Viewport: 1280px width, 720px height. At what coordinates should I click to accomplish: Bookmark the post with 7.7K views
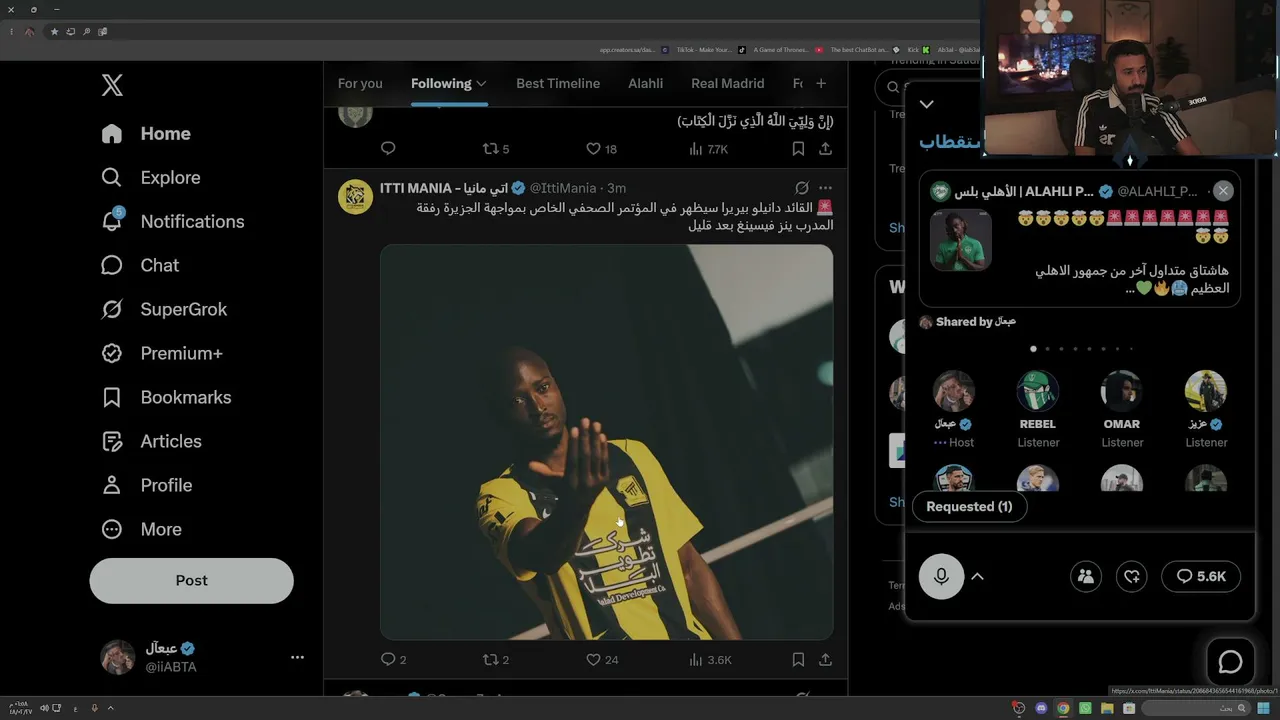pyautogui.click(x=798, y=149)
